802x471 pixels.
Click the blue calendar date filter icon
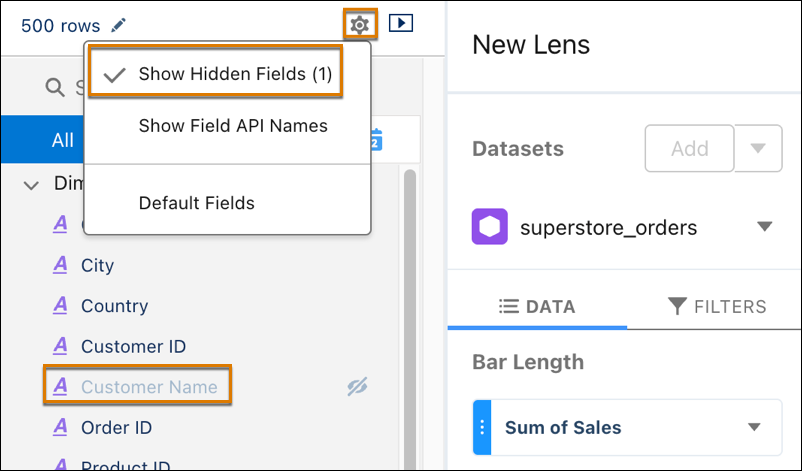pos(376,140)
